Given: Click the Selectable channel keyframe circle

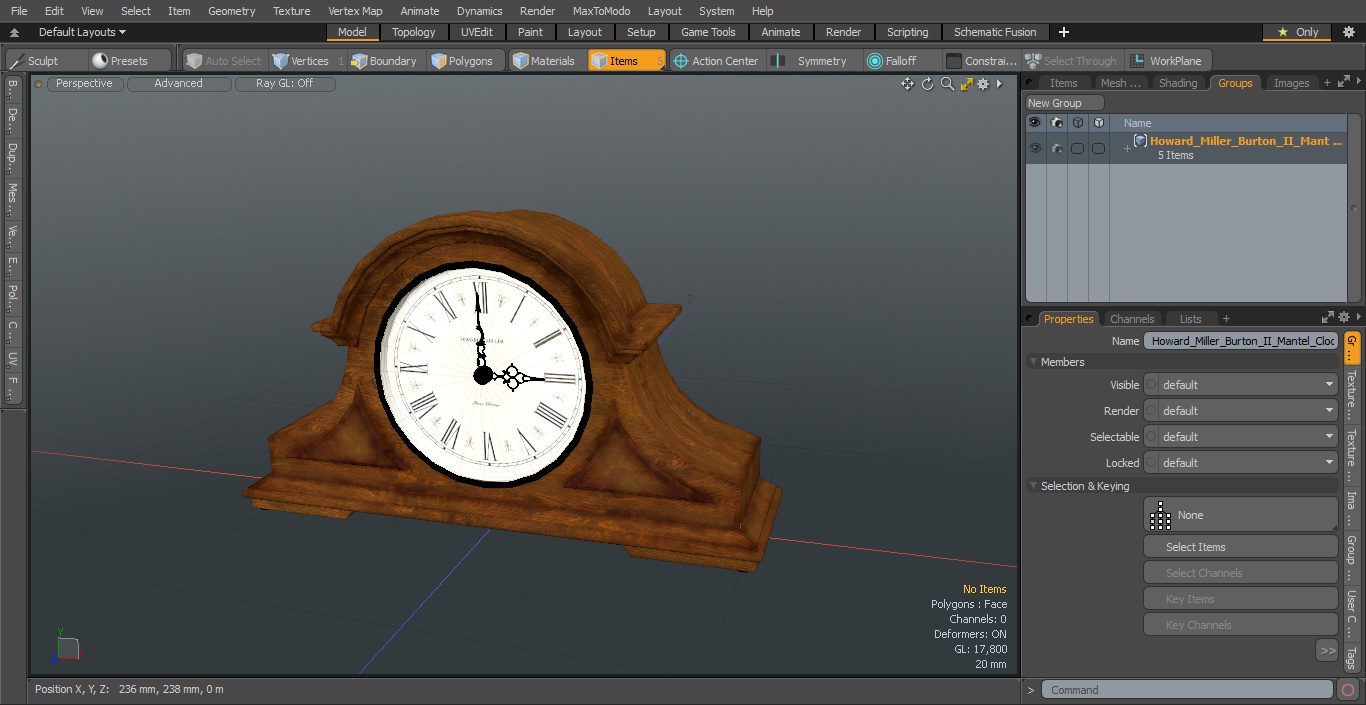Looking at the screenshot, I should coord(1151,437).
